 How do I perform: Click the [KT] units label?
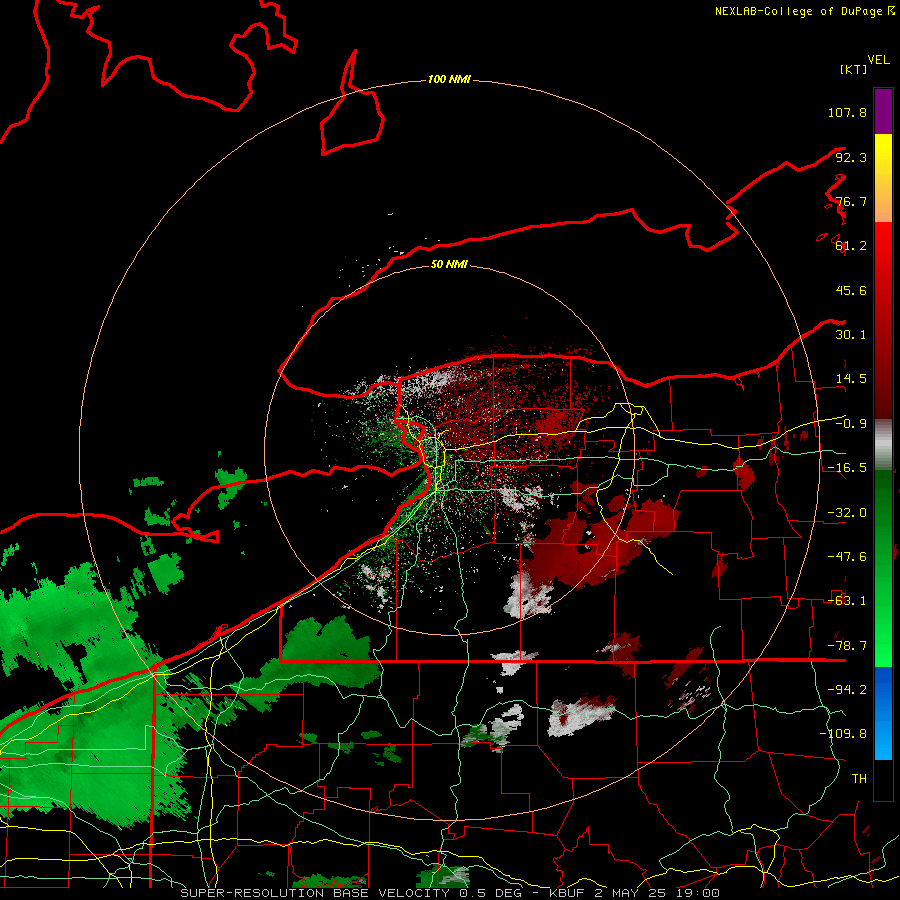coord(854,69)
